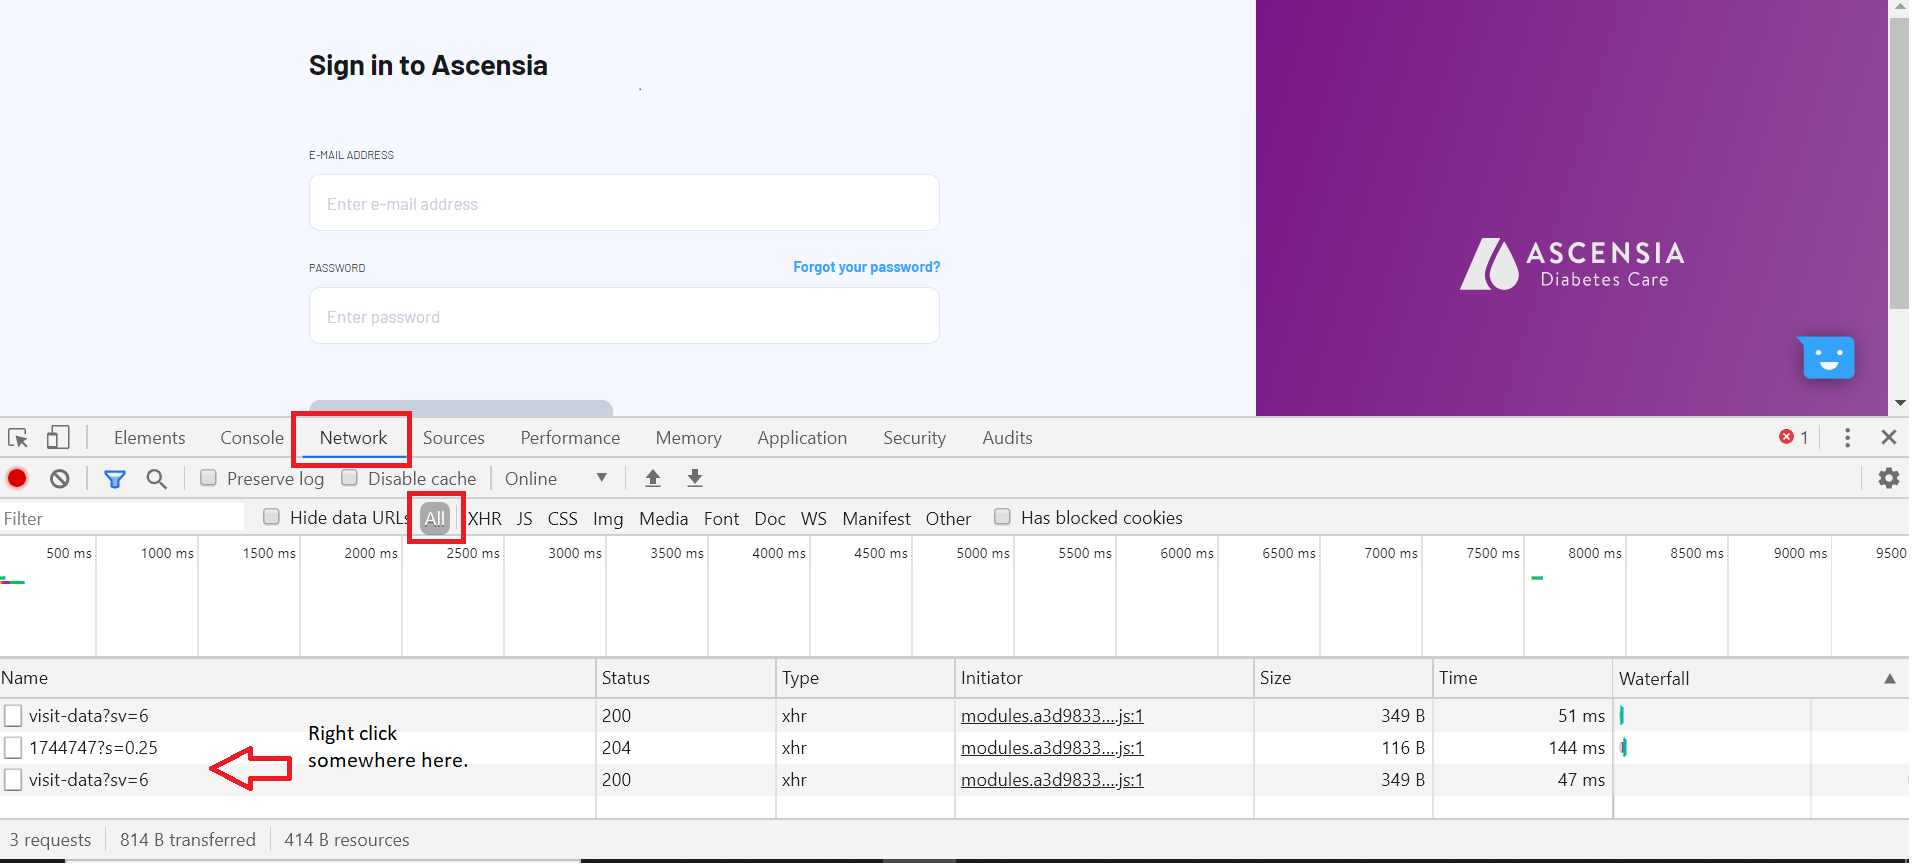Toggle the network filter funnel icon

tap(115, 479)
